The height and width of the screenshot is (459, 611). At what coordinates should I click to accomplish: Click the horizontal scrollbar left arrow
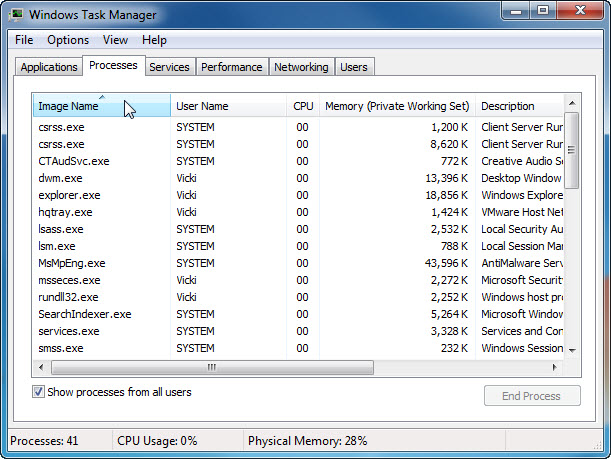[41, 367]
